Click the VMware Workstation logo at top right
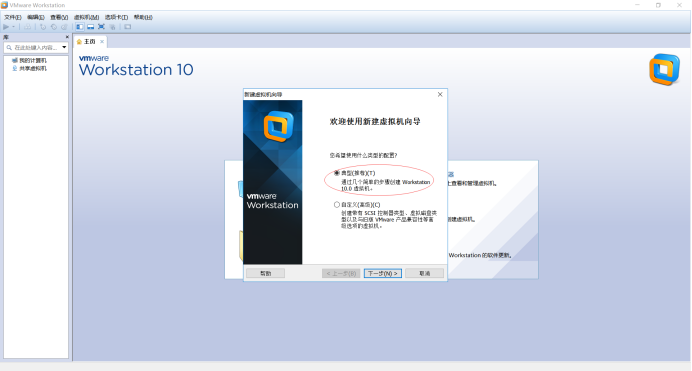 [x=664, y=69]
